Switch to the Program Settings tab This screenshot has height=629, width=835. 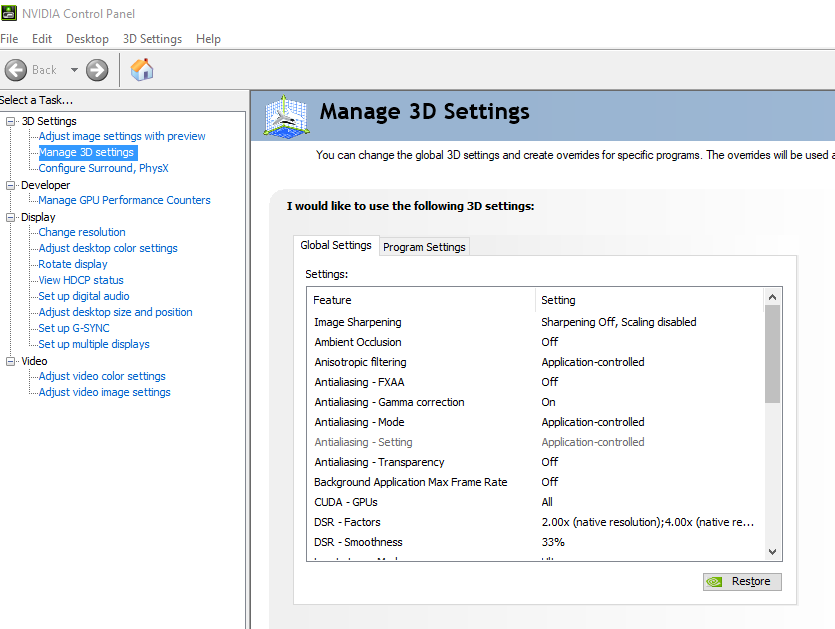pyautogui.click(x=424, y=247)
